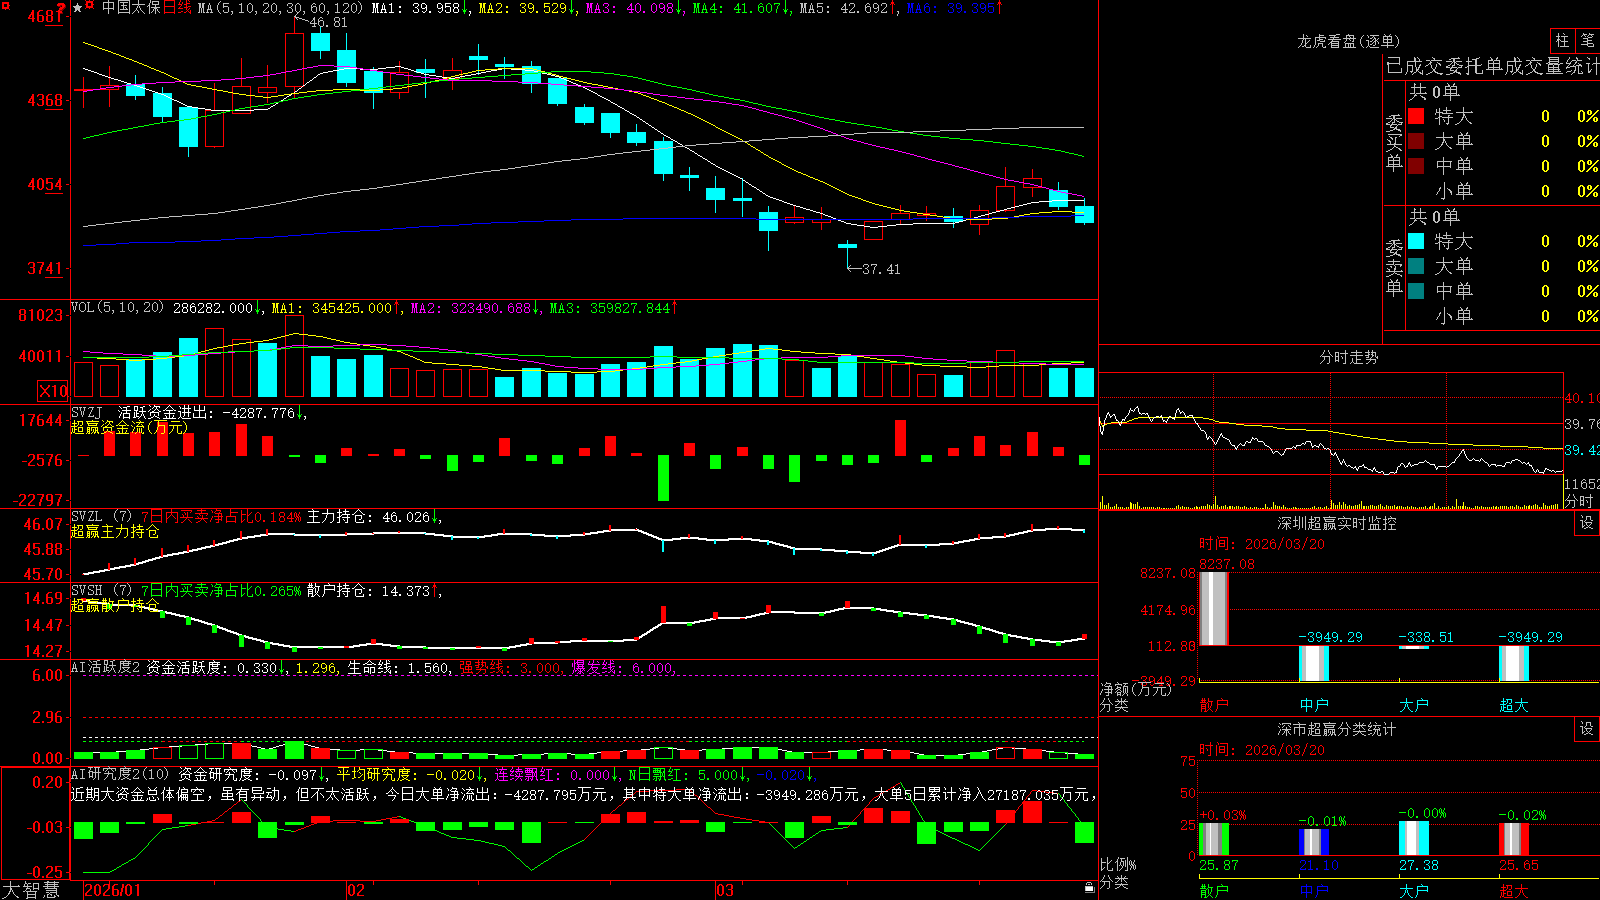Click the 深圳超赢实时监控 panel title
Image resolution: width=1600 pixels, height=900 pixels.
click(1336, 523)
